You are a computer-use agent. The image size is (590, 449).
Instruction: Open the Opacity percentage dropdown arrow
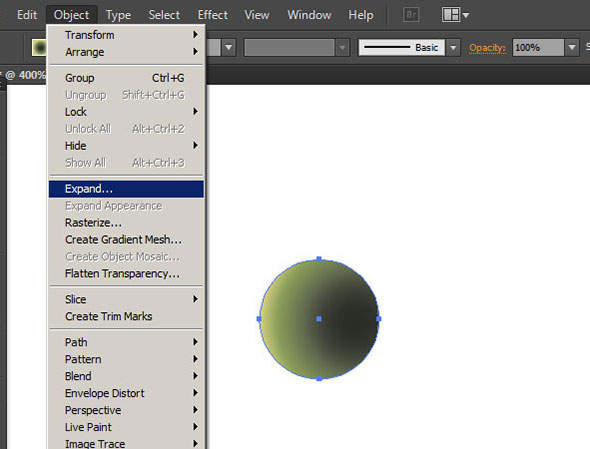coord(572,48)
